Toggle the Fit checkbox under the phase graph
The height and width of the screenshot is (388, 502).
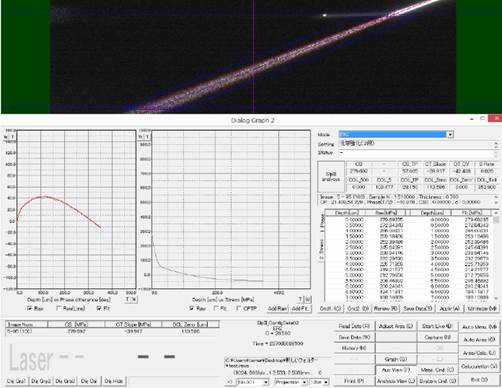(99, 308)
